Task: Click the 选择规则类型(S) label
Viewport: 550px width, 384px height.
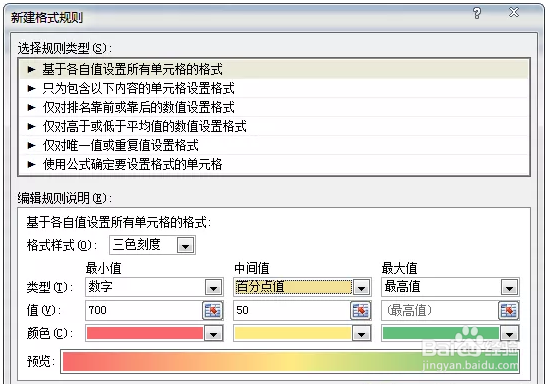Action: (65, 48)
